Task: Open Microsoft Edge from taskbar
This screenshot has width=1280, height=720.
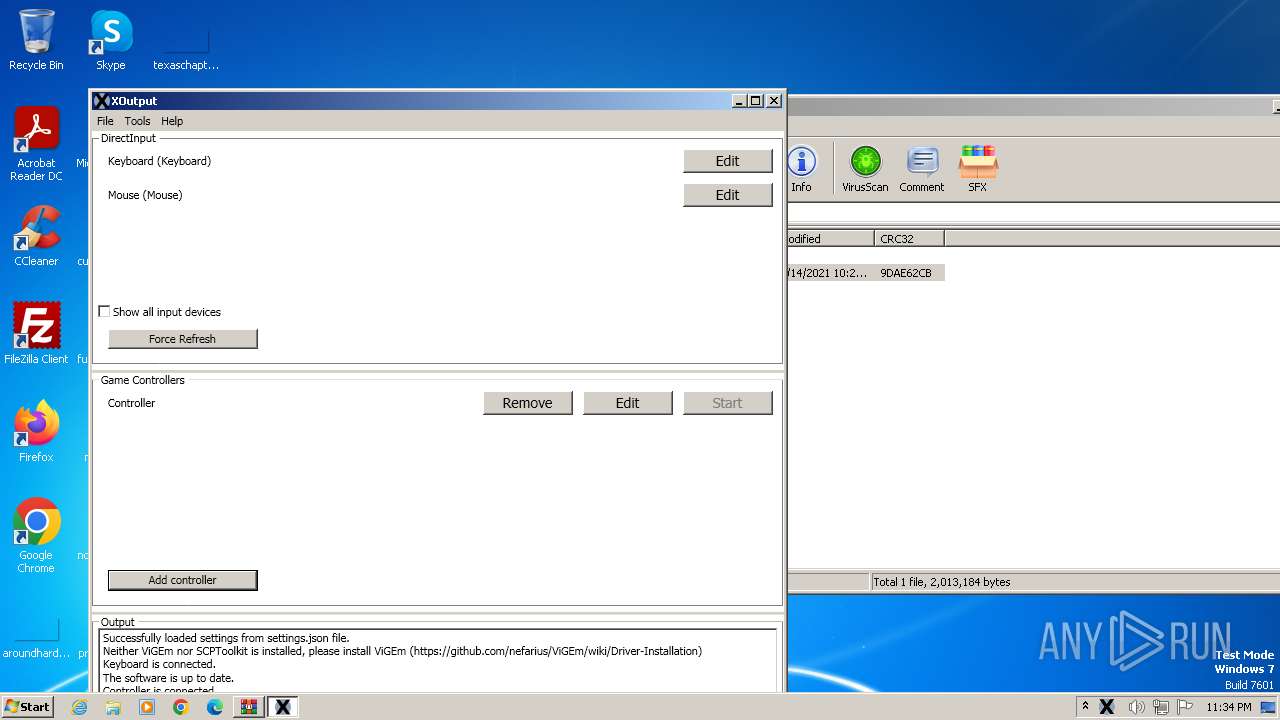Action: pyautogui.click(x=215, y=707)
